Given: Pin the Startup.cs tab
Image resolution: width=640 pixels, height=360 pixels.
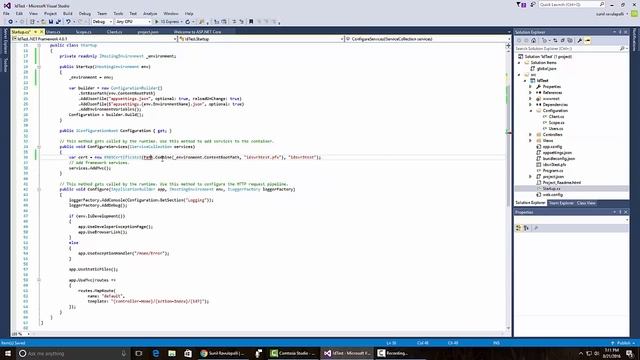Looking at the screenshot, I should [x=36, y=32].
